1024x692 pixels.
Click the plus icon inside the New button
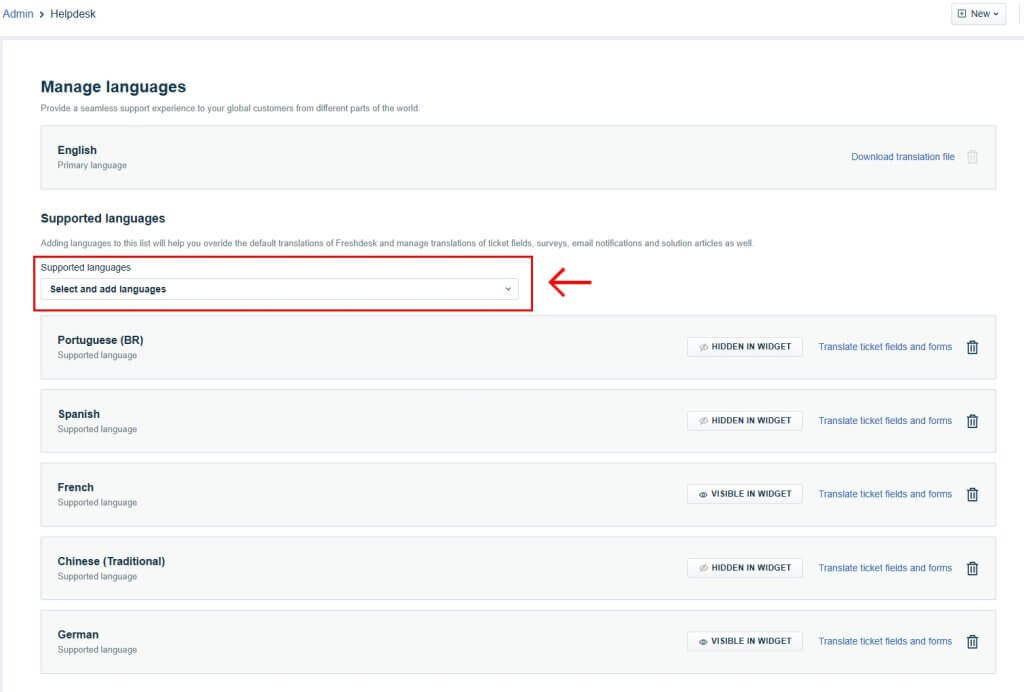click(x=961, y=13)
